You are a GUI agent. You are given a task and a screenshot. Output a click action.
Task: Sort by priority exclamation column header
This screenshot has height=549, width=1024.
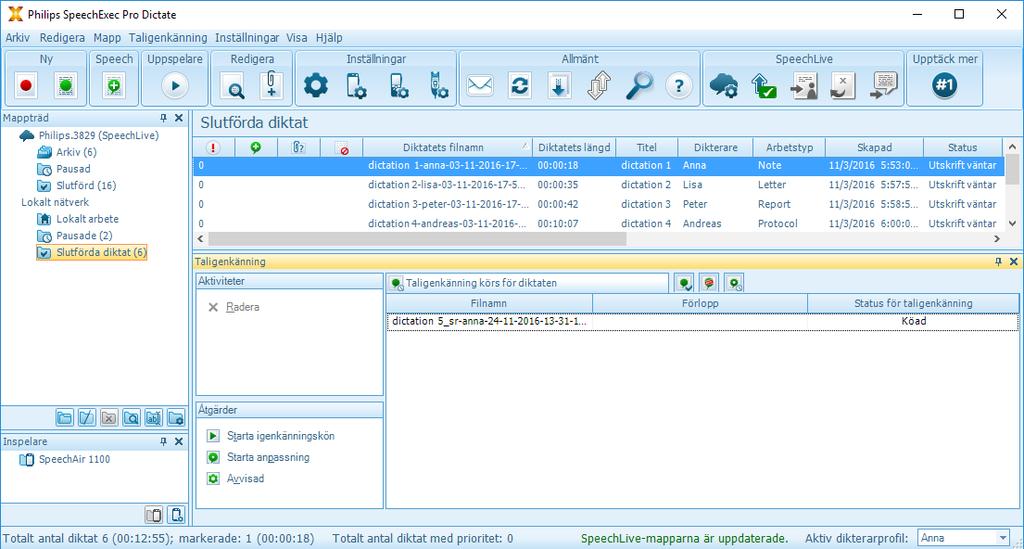213,148
